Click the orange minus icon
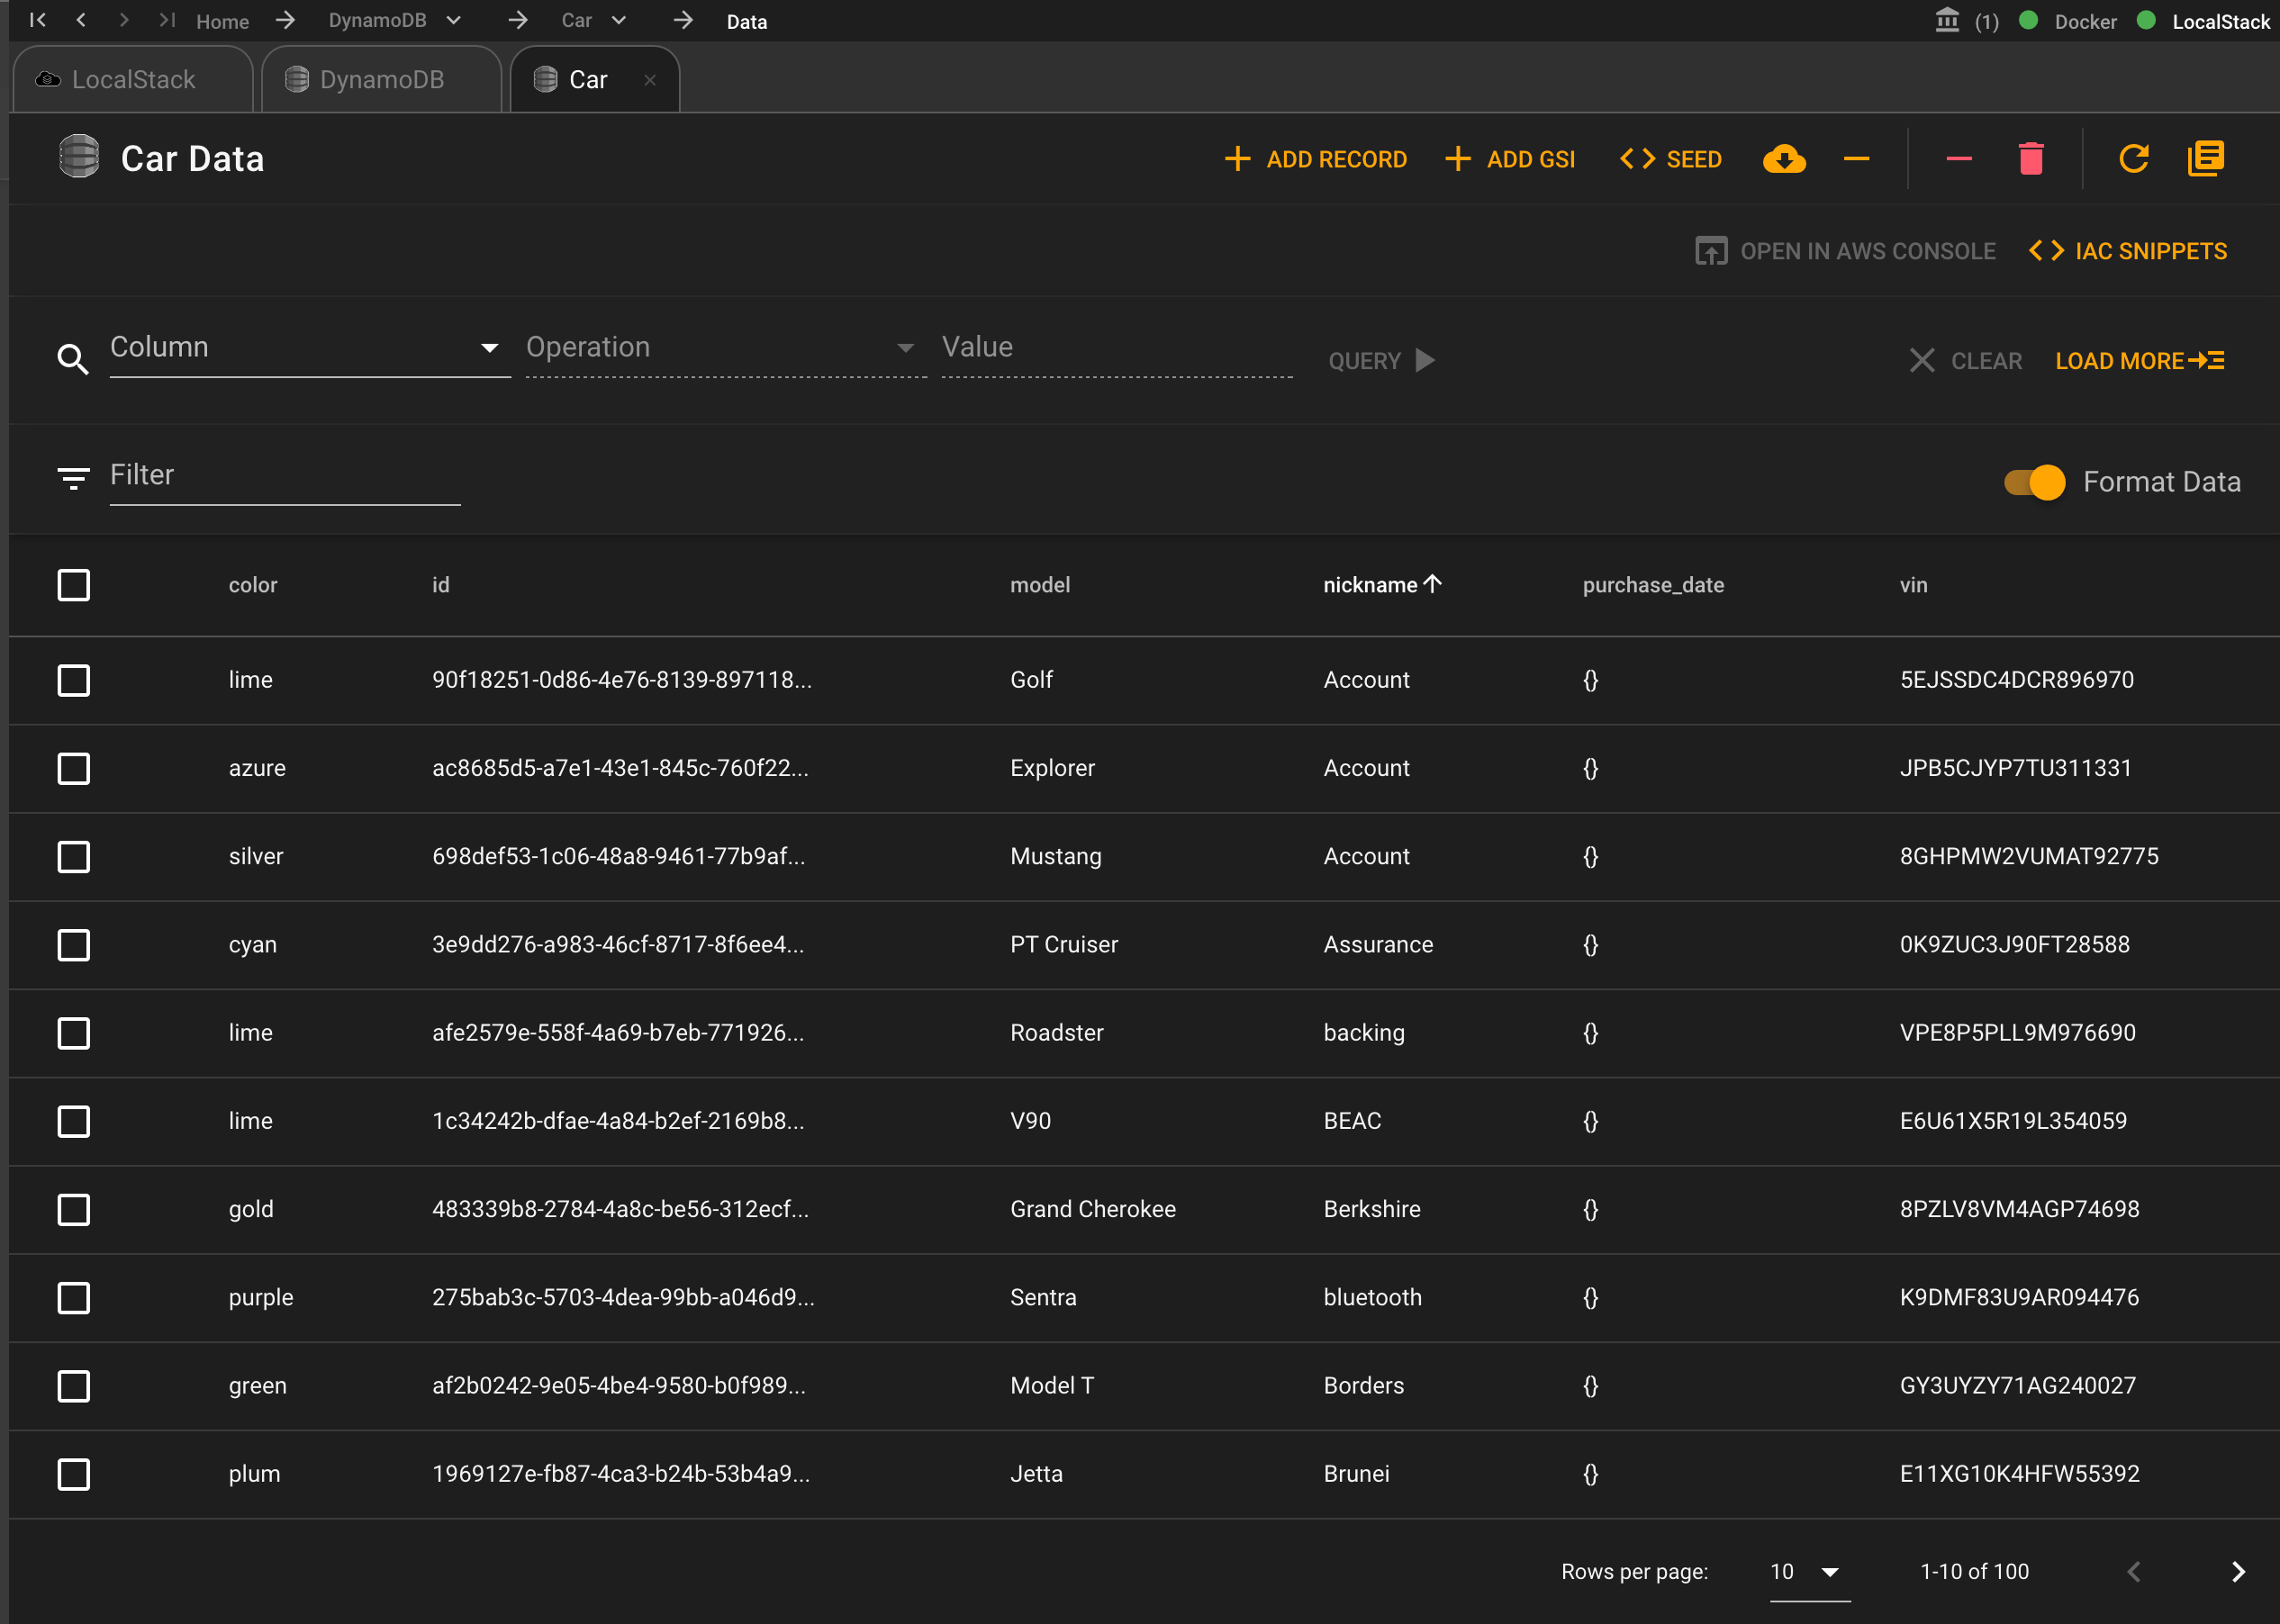This screenshot has height=1624, width=2280. [x=1856, y=159]
